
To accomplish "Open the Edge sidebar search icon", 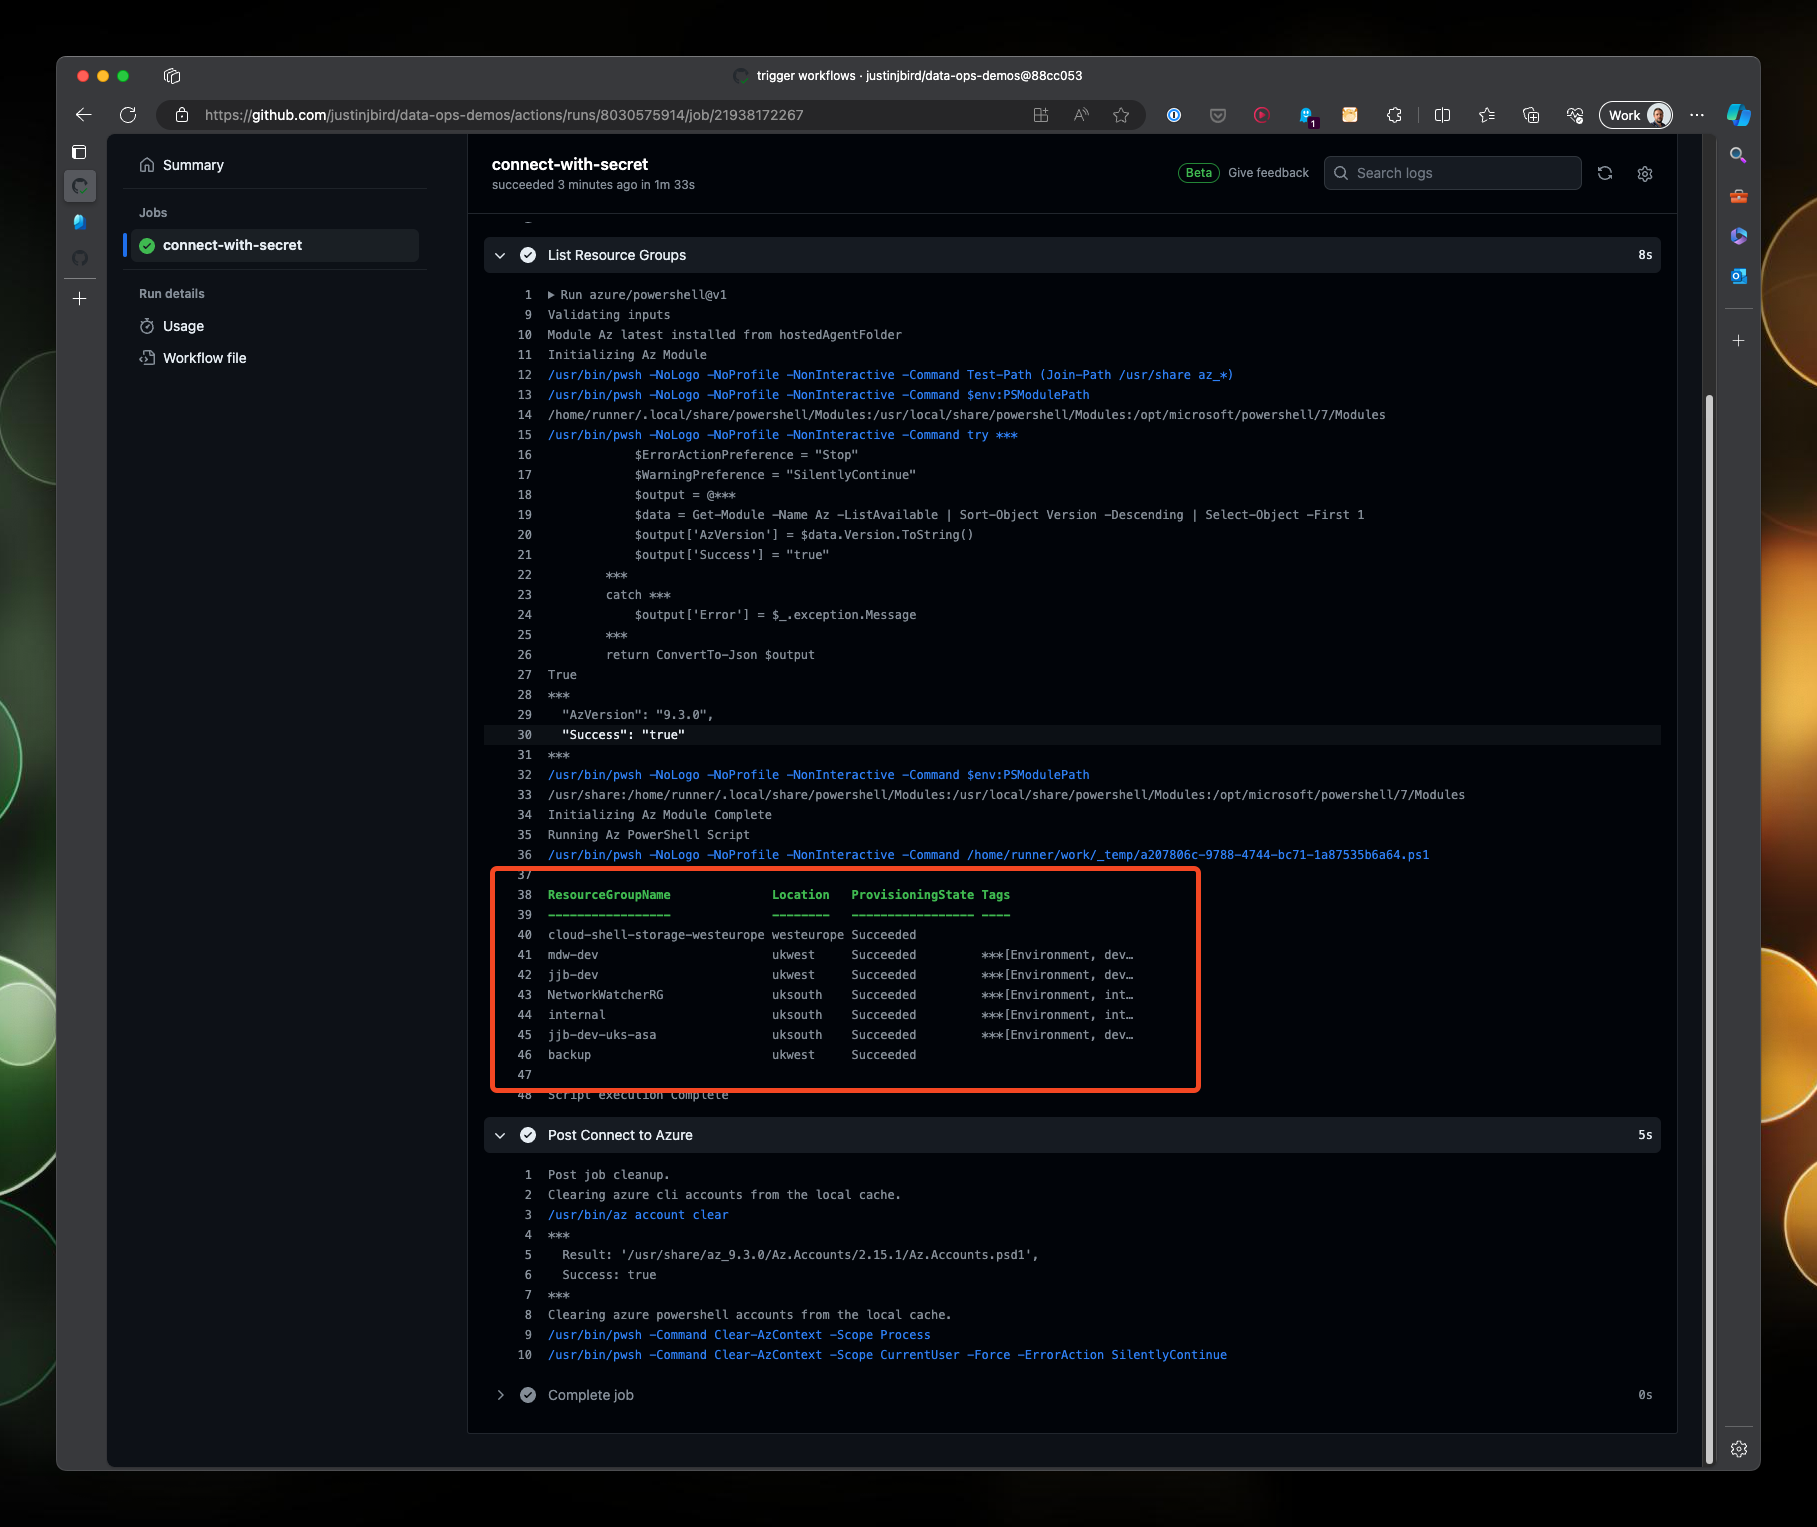I will (x=1739, y=155).
